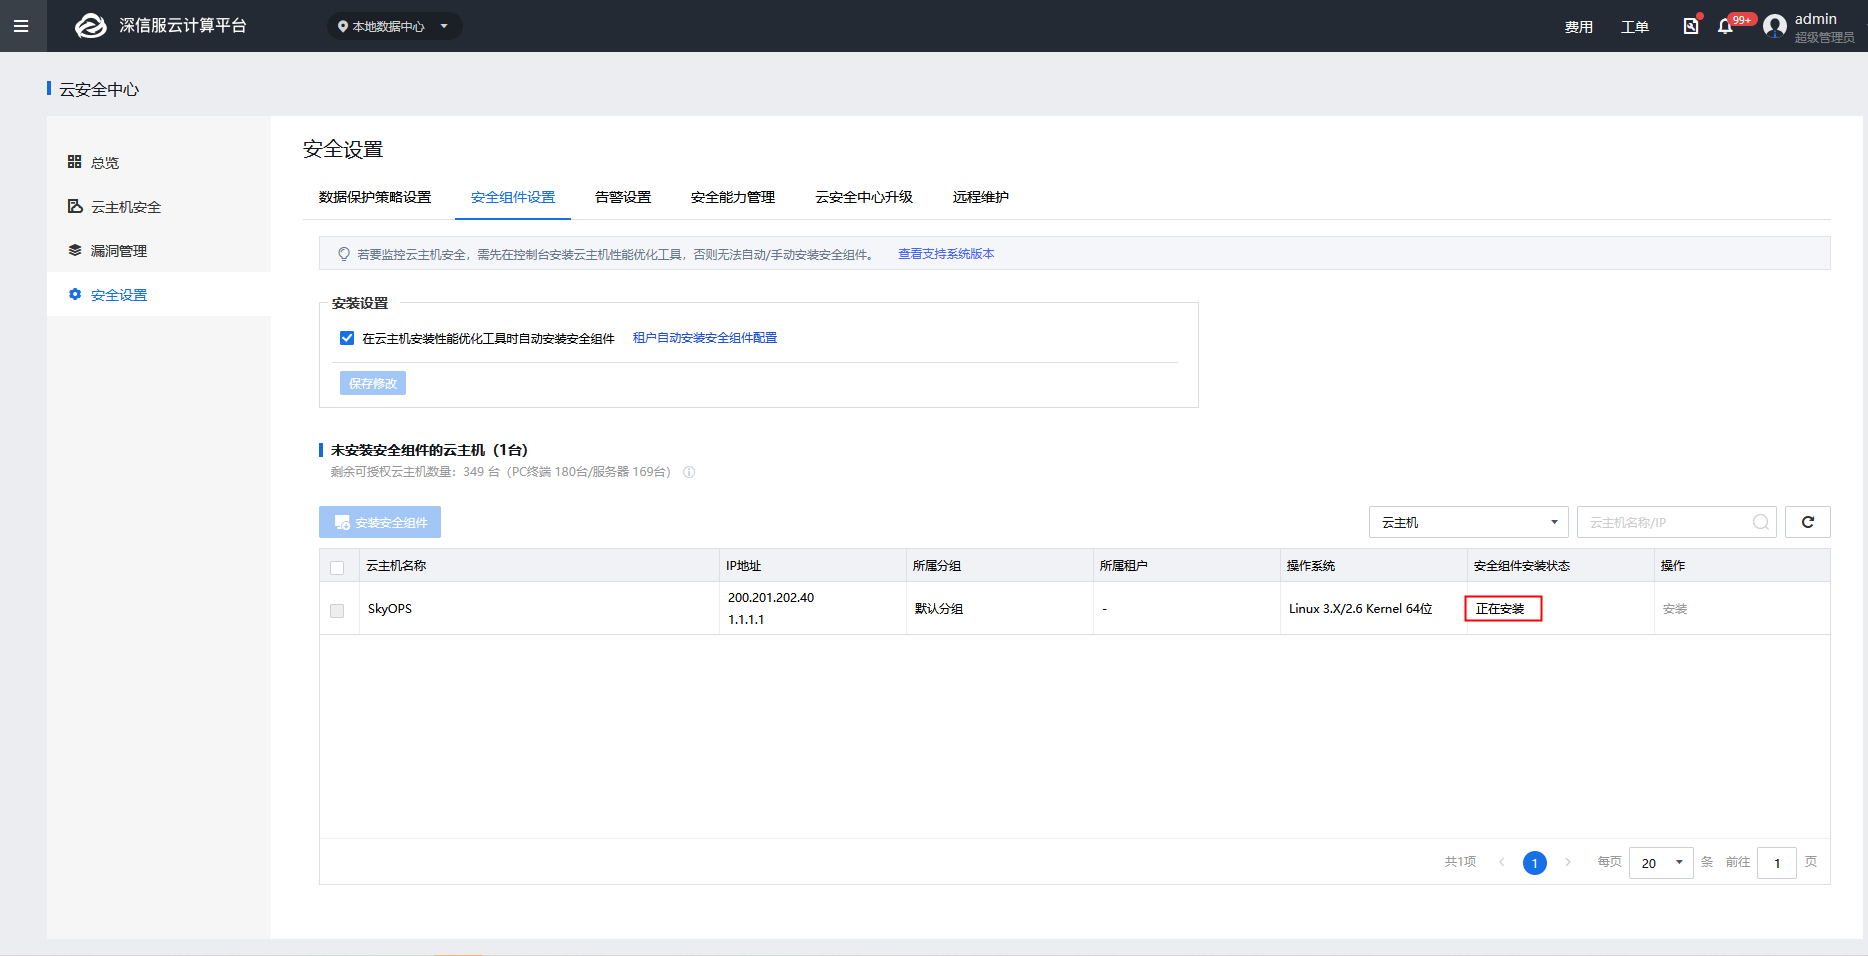Open the 云主机 filter dropdown
The height and width of the screenshot is (956, 1868).
[1469, 522]
